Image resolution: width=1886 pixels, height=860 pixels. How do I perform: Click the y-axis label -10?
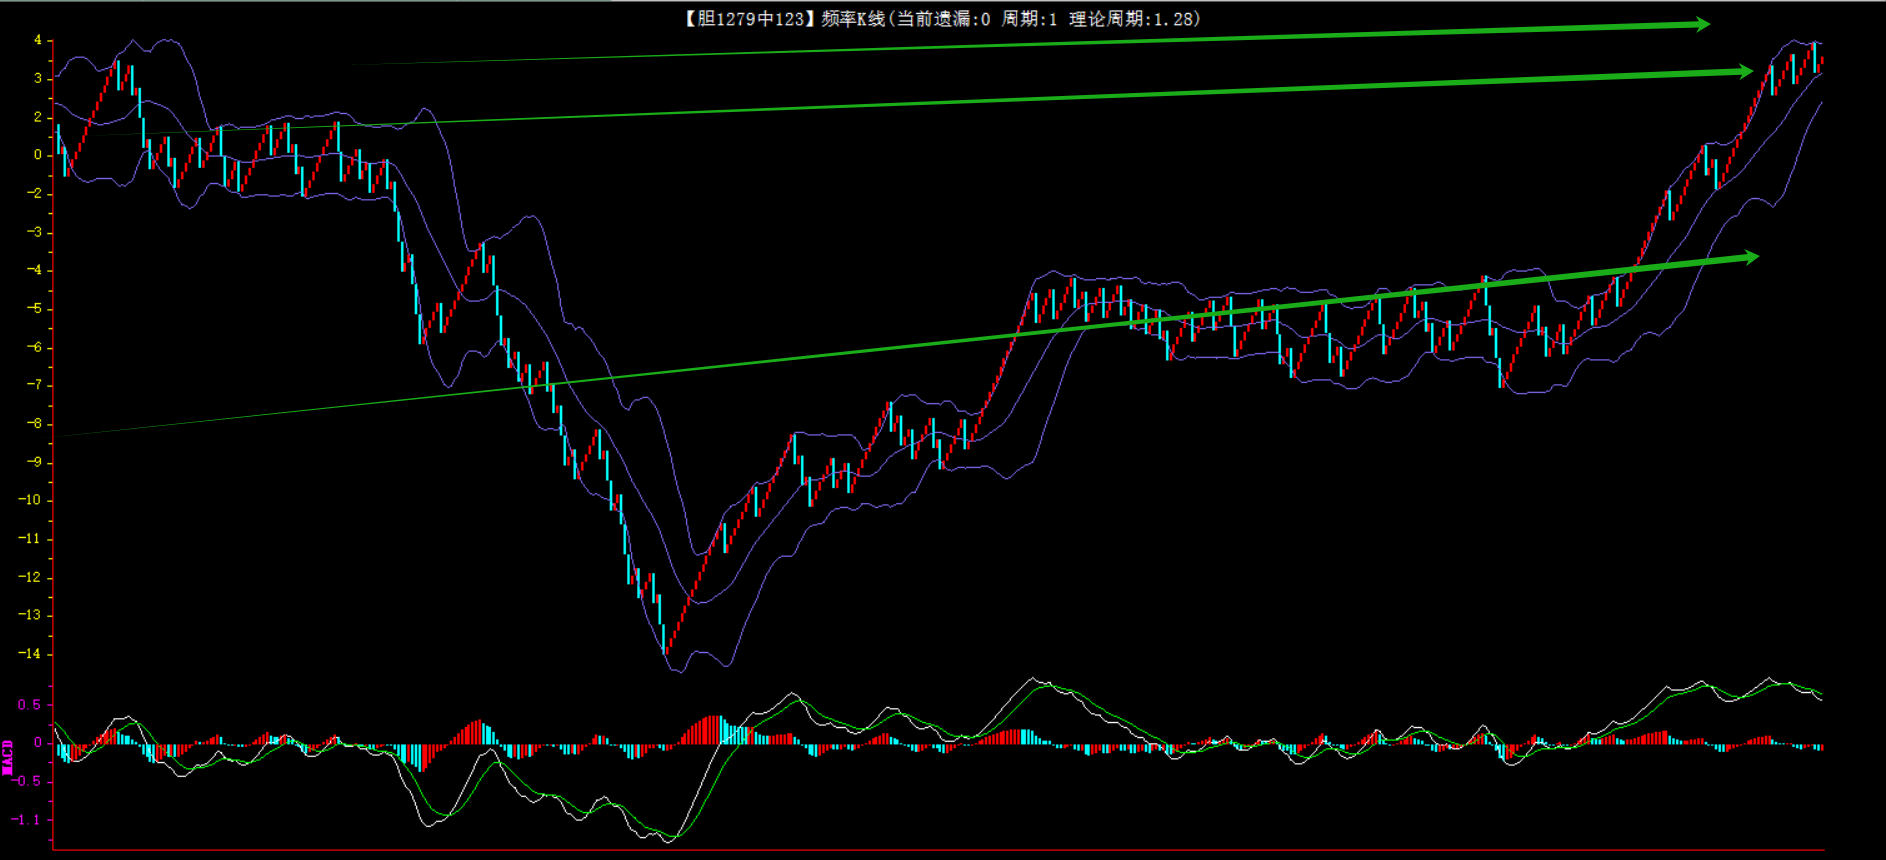point(31,500)
